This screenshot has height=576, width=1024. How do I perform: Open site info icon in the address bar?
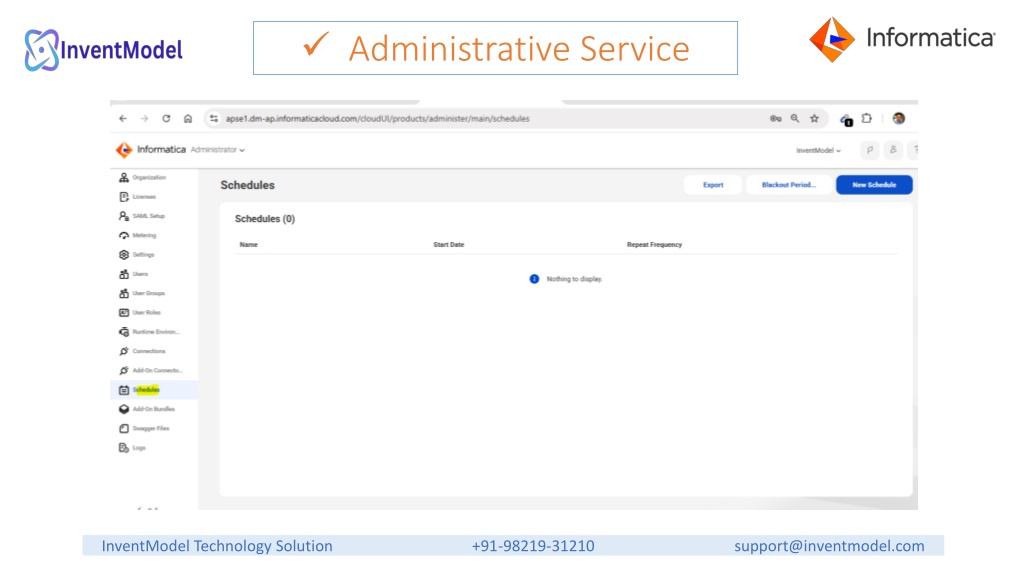tap(214, 119)
